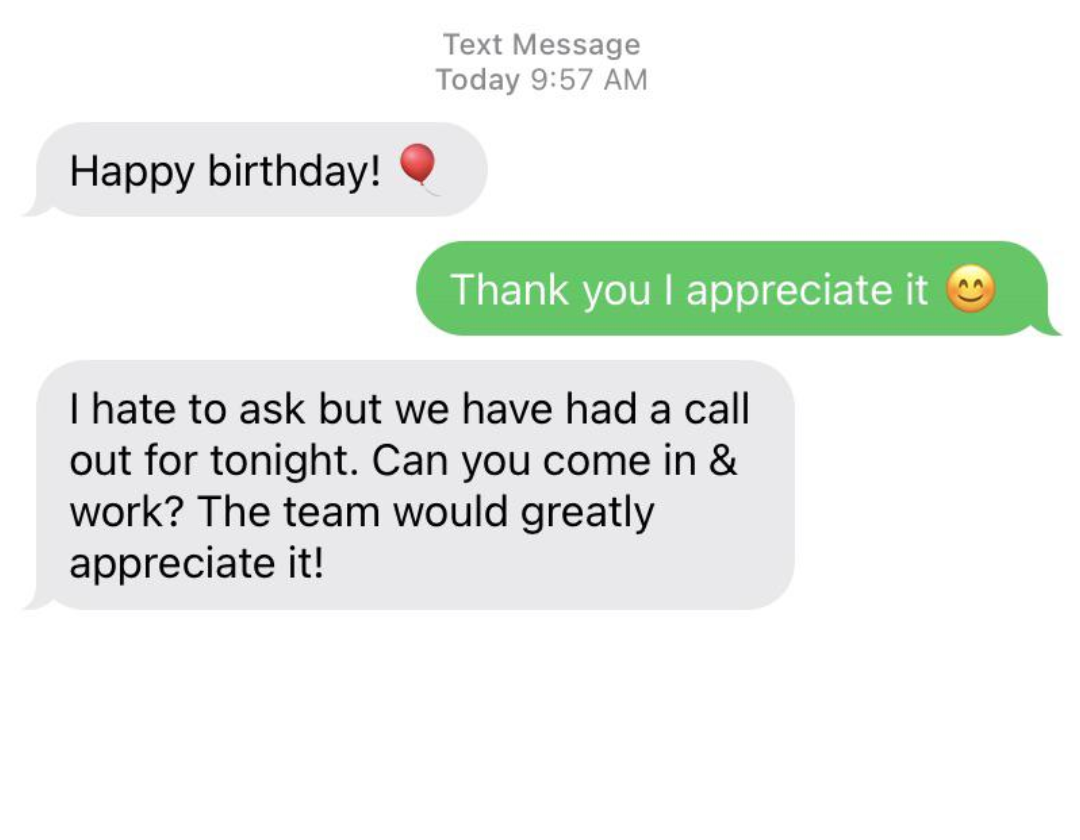Click 'appreciate it!' on the bubble's last line

pos(196,565)
